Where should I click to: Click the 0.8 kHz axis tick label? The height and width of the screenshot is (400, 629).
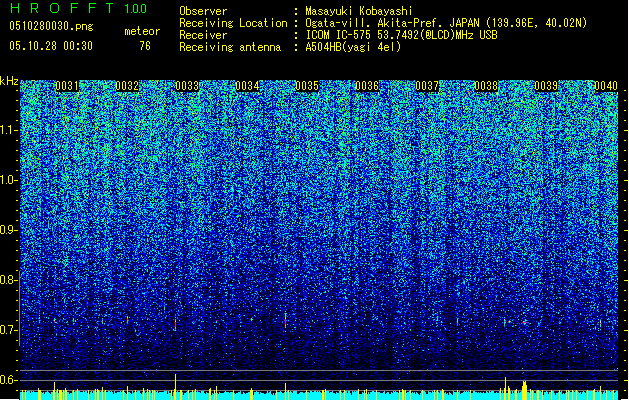pyautogui.click(x=8, y=280)
